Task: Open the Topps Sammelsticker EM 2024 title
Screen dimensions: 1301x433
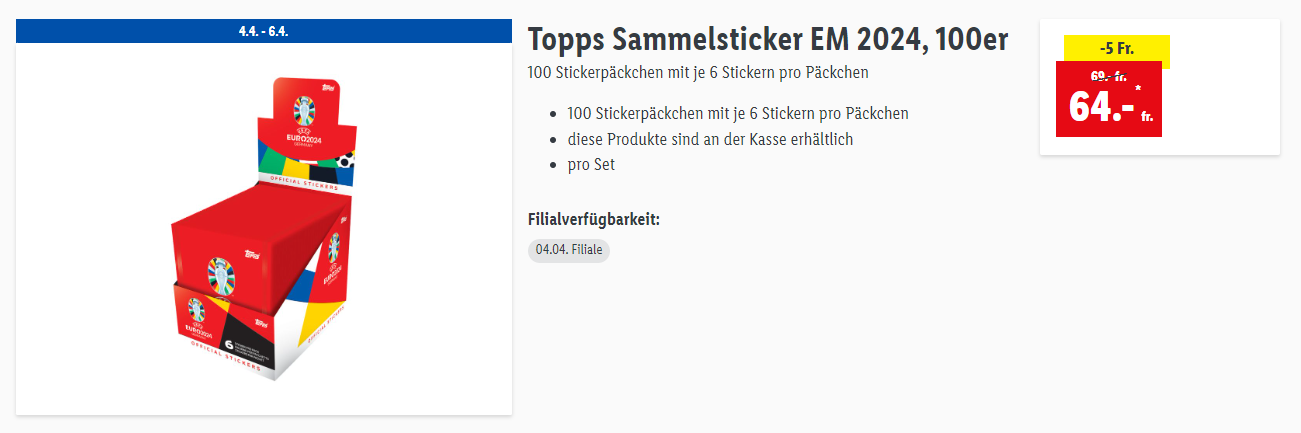Action: click(767, 40)
